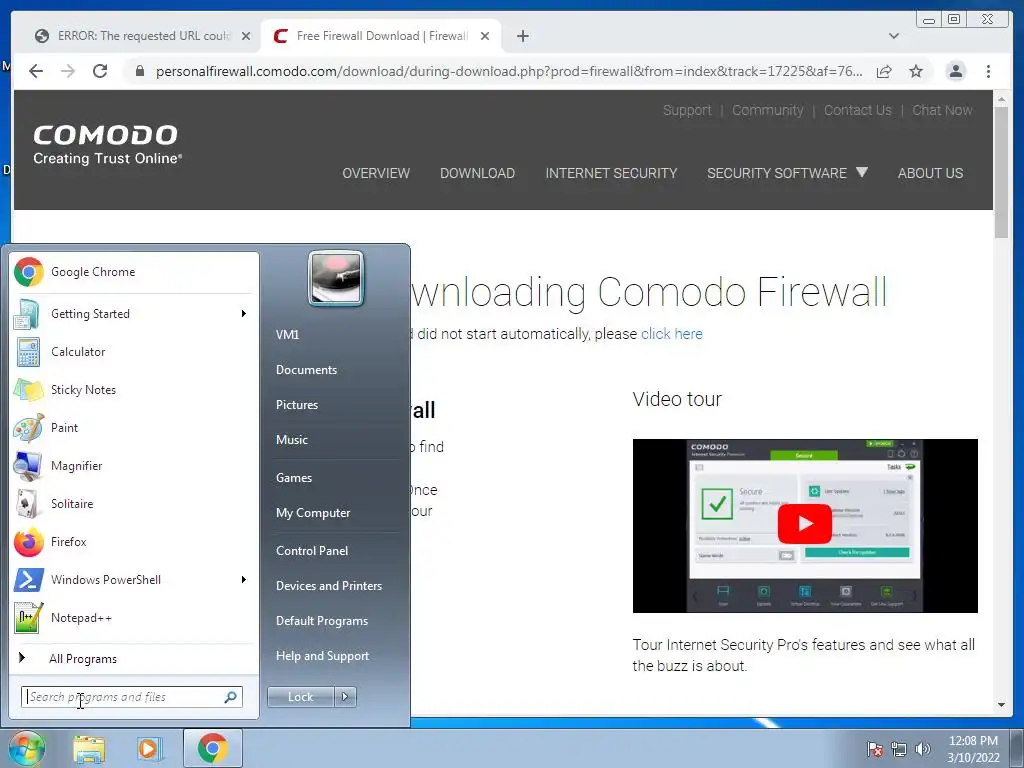The height and width of the screenshot is (768, 1024).
Task: Click the Windows Start orb
Action: click(x=25, y=748)
